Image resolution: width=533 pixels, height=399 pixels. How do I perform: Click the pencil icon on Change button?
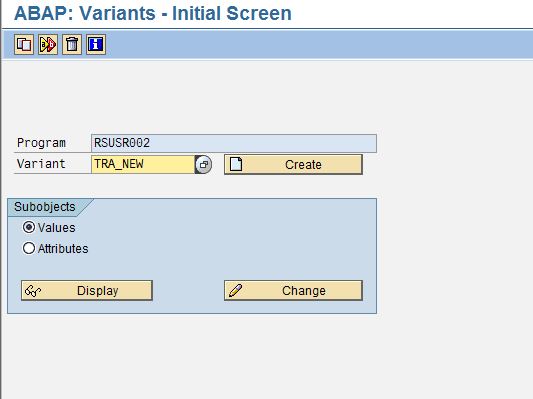pos(235,291)
